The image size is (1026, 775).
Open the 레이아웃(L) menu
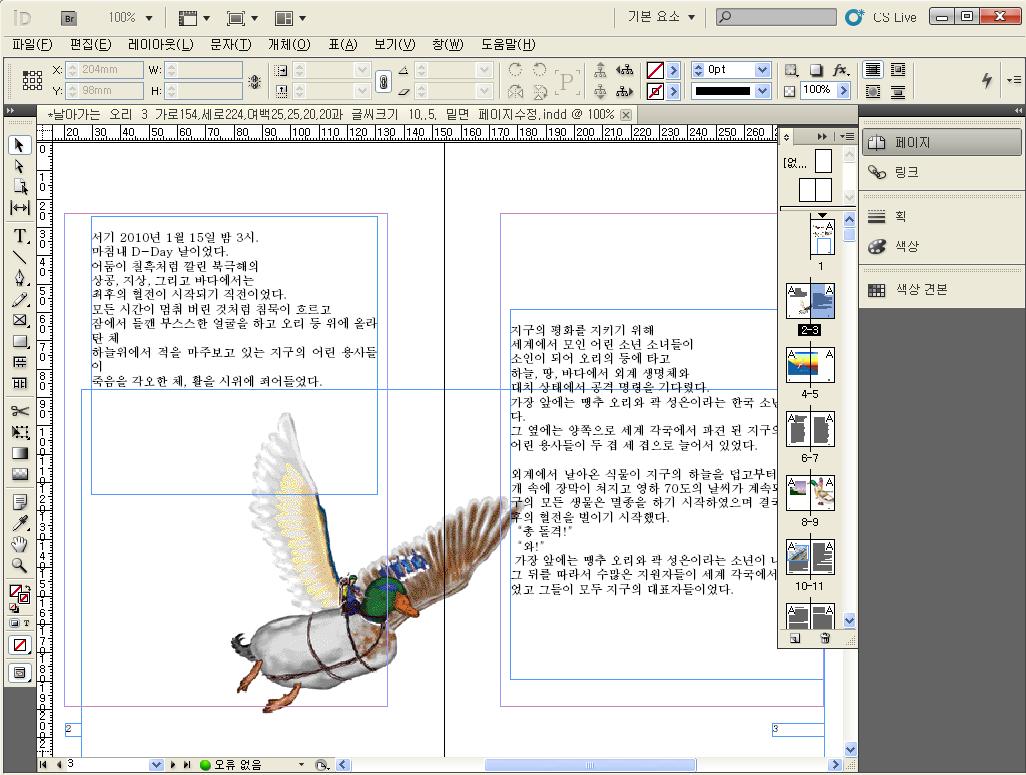click(160, 45)
